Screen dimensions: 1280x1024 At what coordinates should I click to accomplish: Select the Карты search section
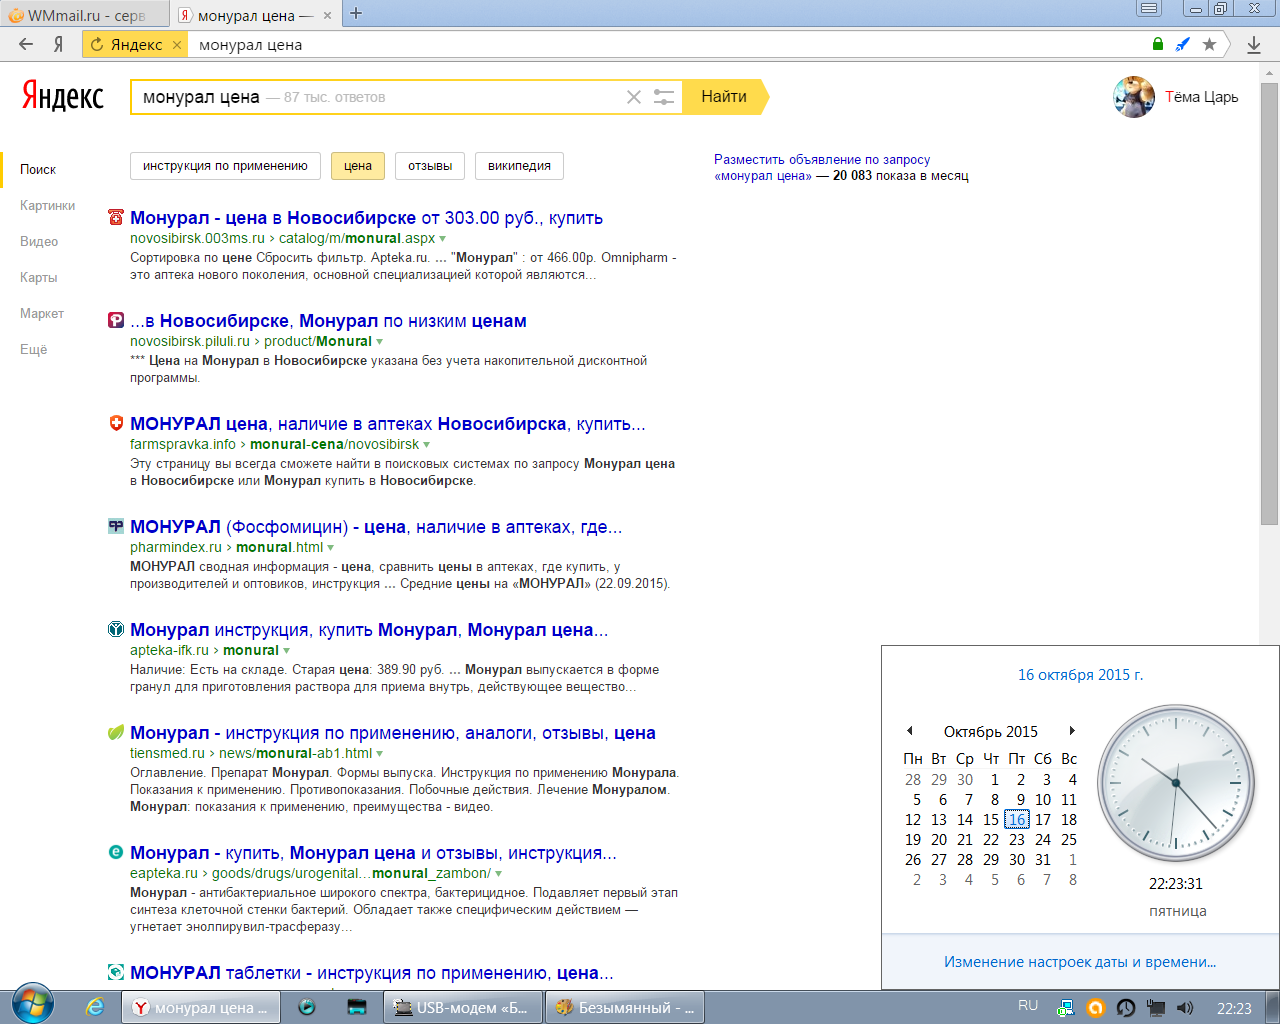pos(38,277)
